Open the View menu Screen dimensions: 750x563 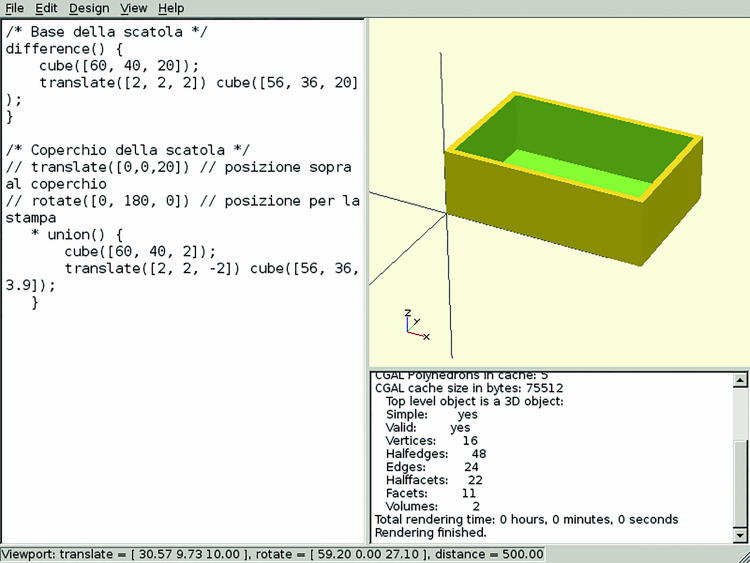pos(133,8)
